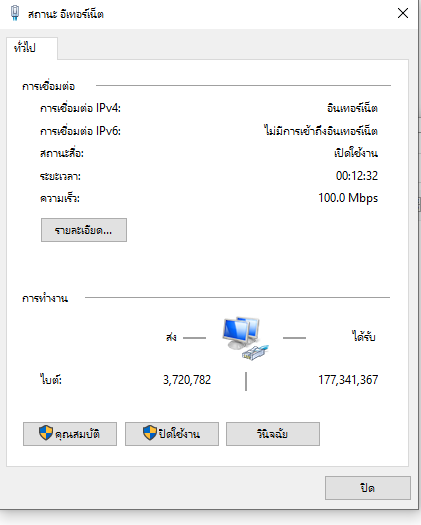The height and width of the screenshot is (525, 421).
Task: Click the ปิด button at bottom
Action: tap(367, 488)
